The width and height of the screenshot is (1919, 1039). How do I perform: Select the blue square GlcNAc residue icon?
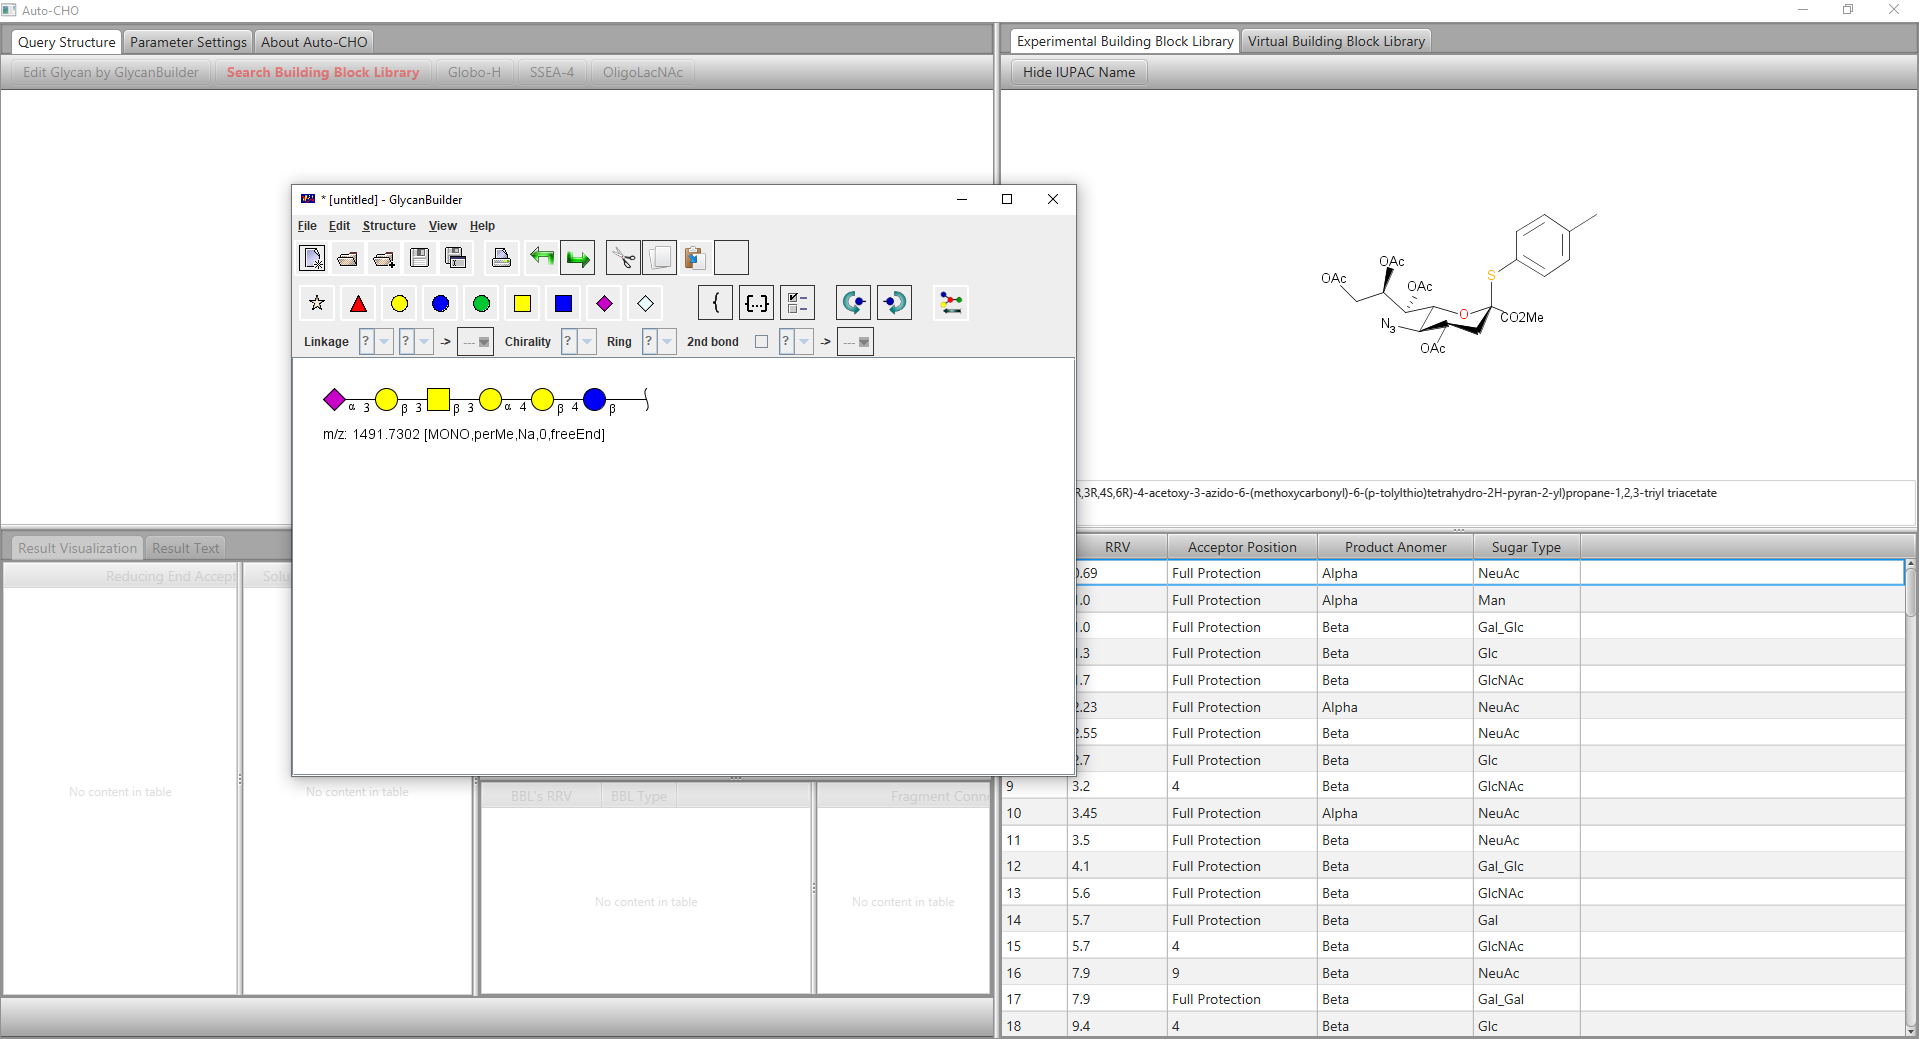pyautogui.click(x=563, y=304)
